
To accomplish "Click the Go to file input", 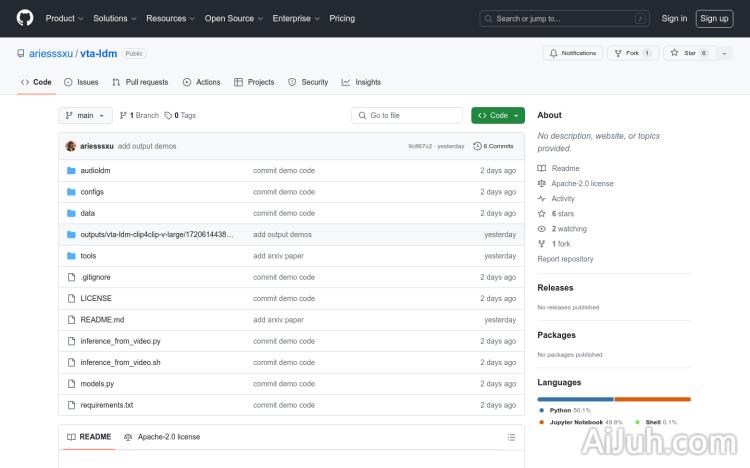I will pos(407,115).
